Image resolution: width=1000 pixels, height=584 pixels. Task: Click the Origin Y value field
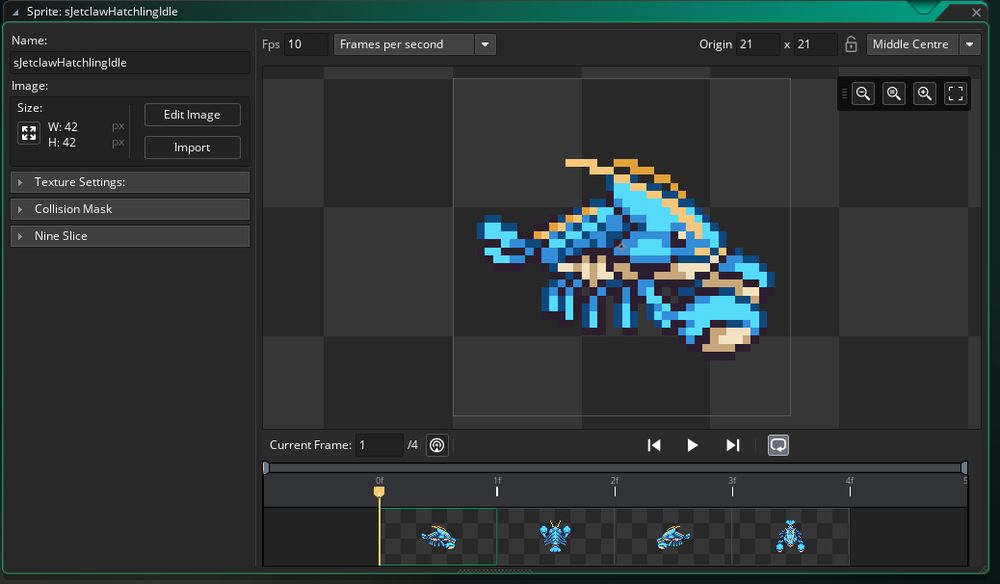coord(816,44)
